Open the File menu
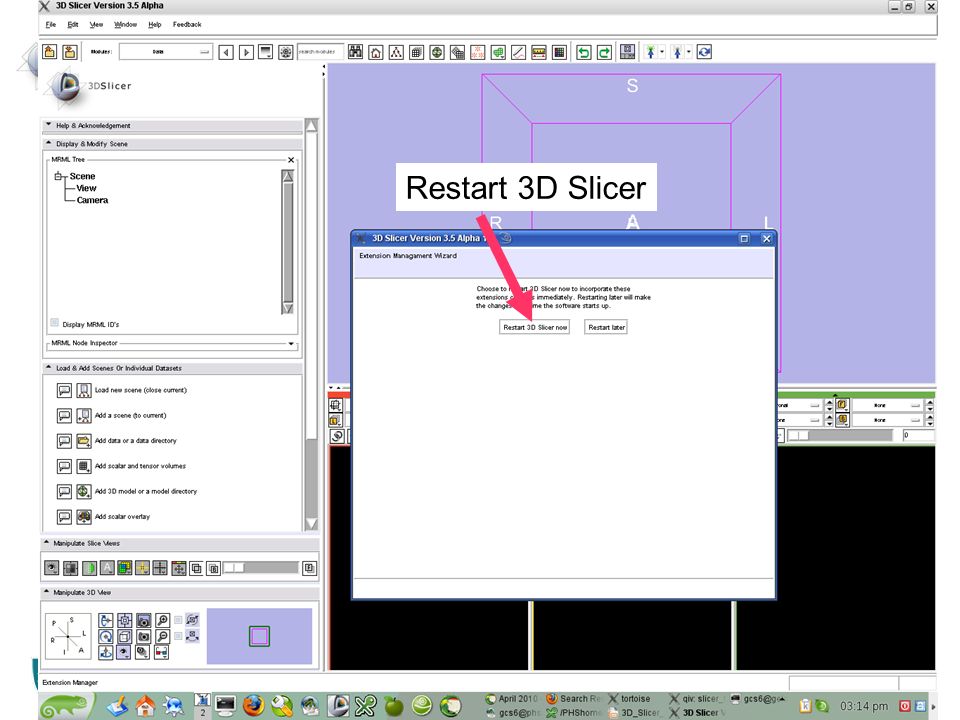 tap(51, 24)
